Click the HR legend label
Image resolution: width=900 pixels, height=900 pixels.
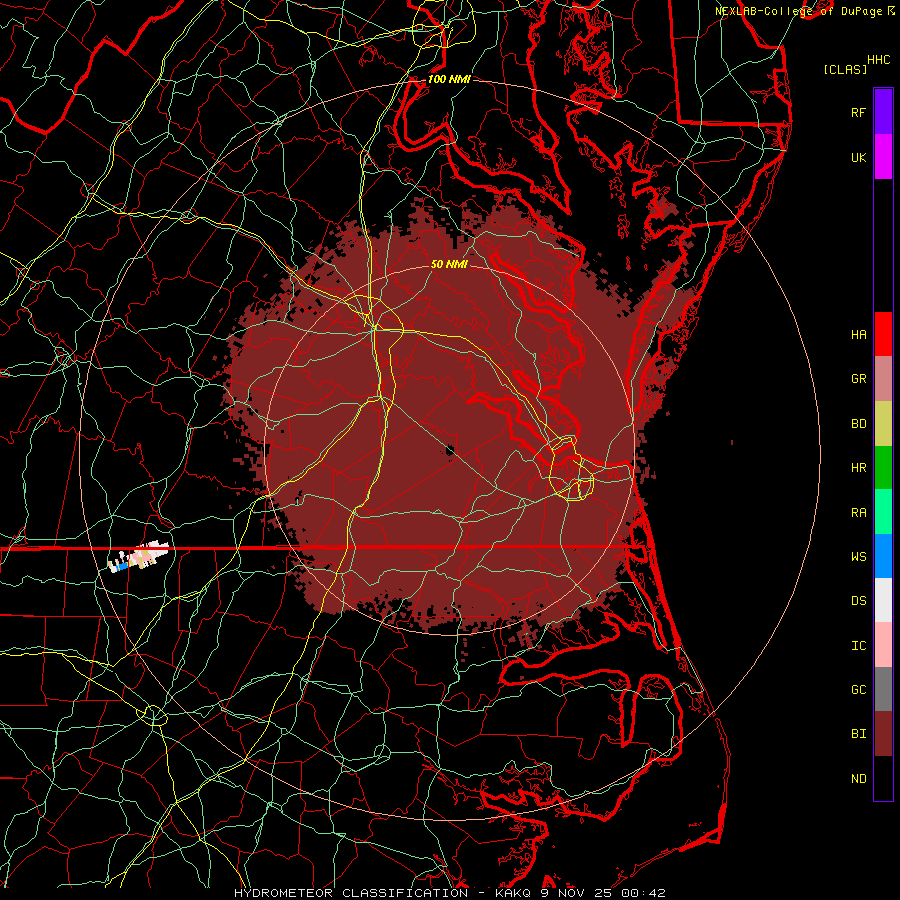(x=858, y=468)
